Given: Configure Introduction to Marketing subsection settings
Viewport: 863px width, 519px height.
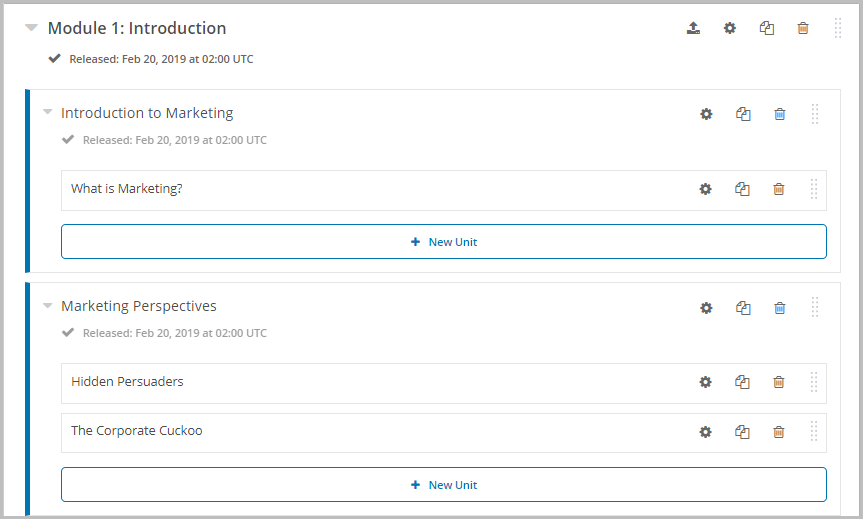Looking at the screenshot, I should [706, 114].
